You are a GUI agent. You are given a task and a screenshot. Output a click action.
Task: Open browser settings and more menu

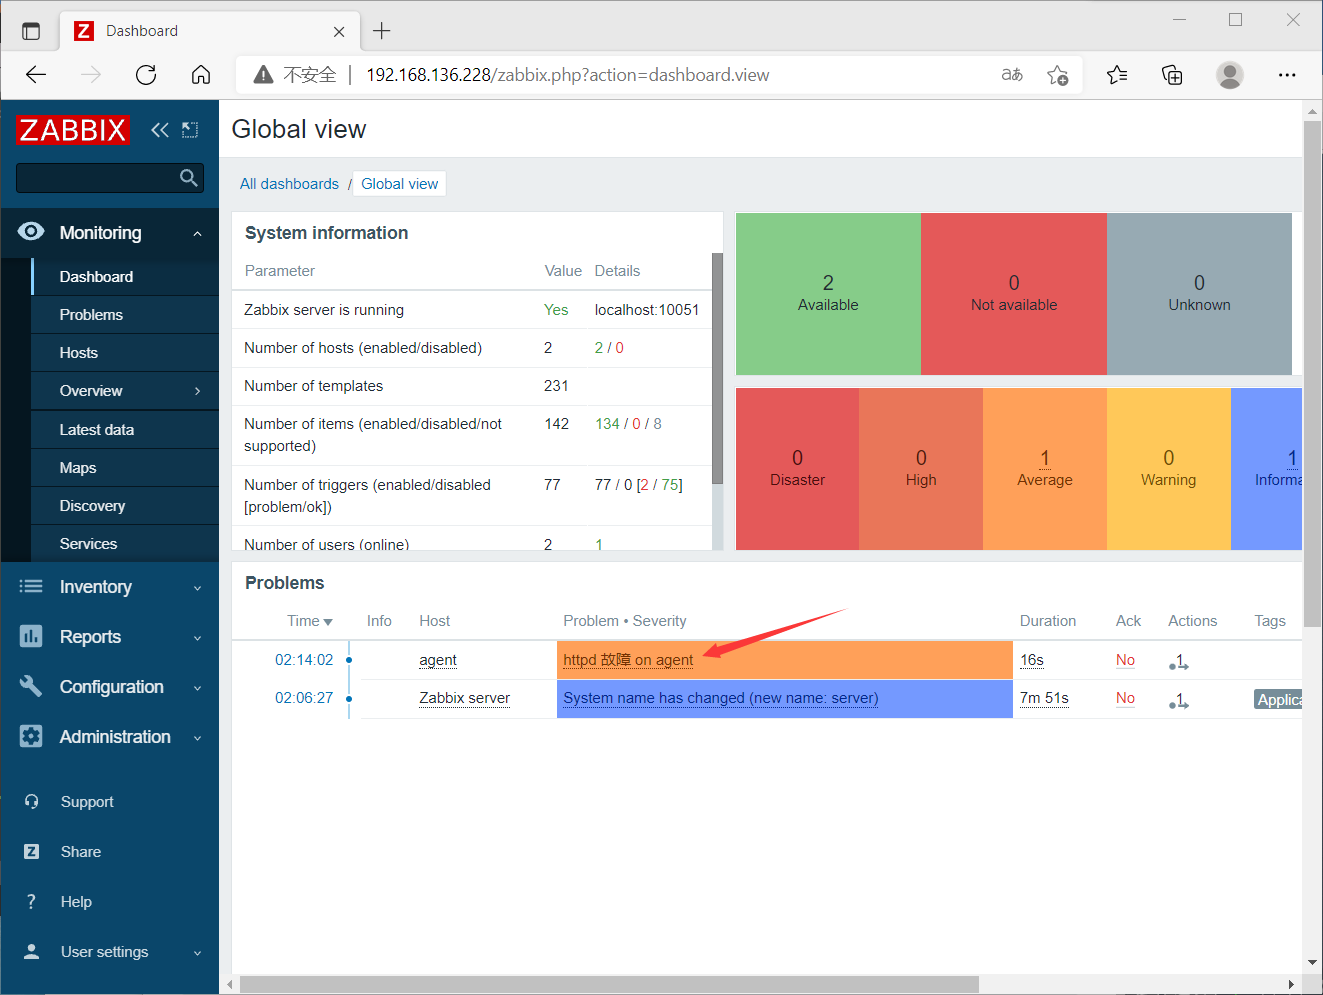1287,75
